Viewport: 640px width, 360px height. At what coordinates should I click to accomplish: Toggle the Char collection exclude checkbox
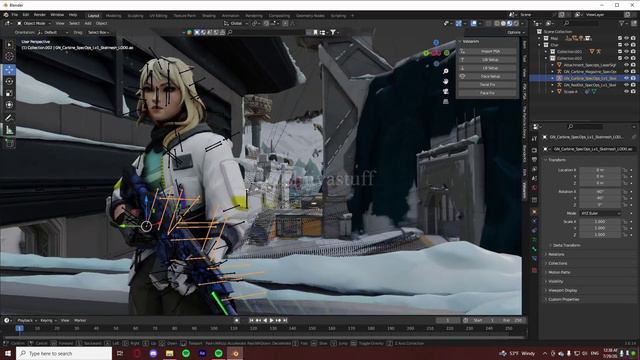point(620,45)
